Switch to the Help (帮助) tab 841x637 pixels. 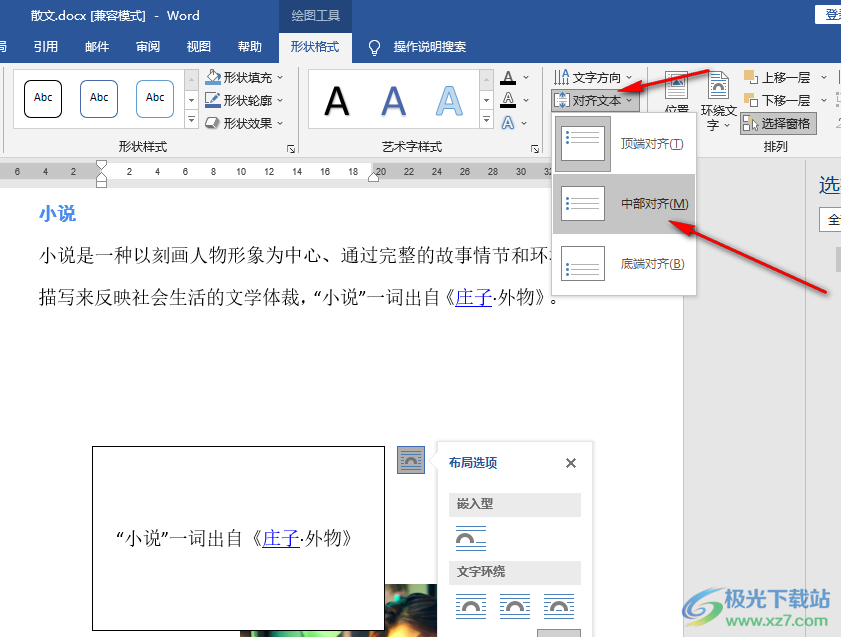(250, 47)
